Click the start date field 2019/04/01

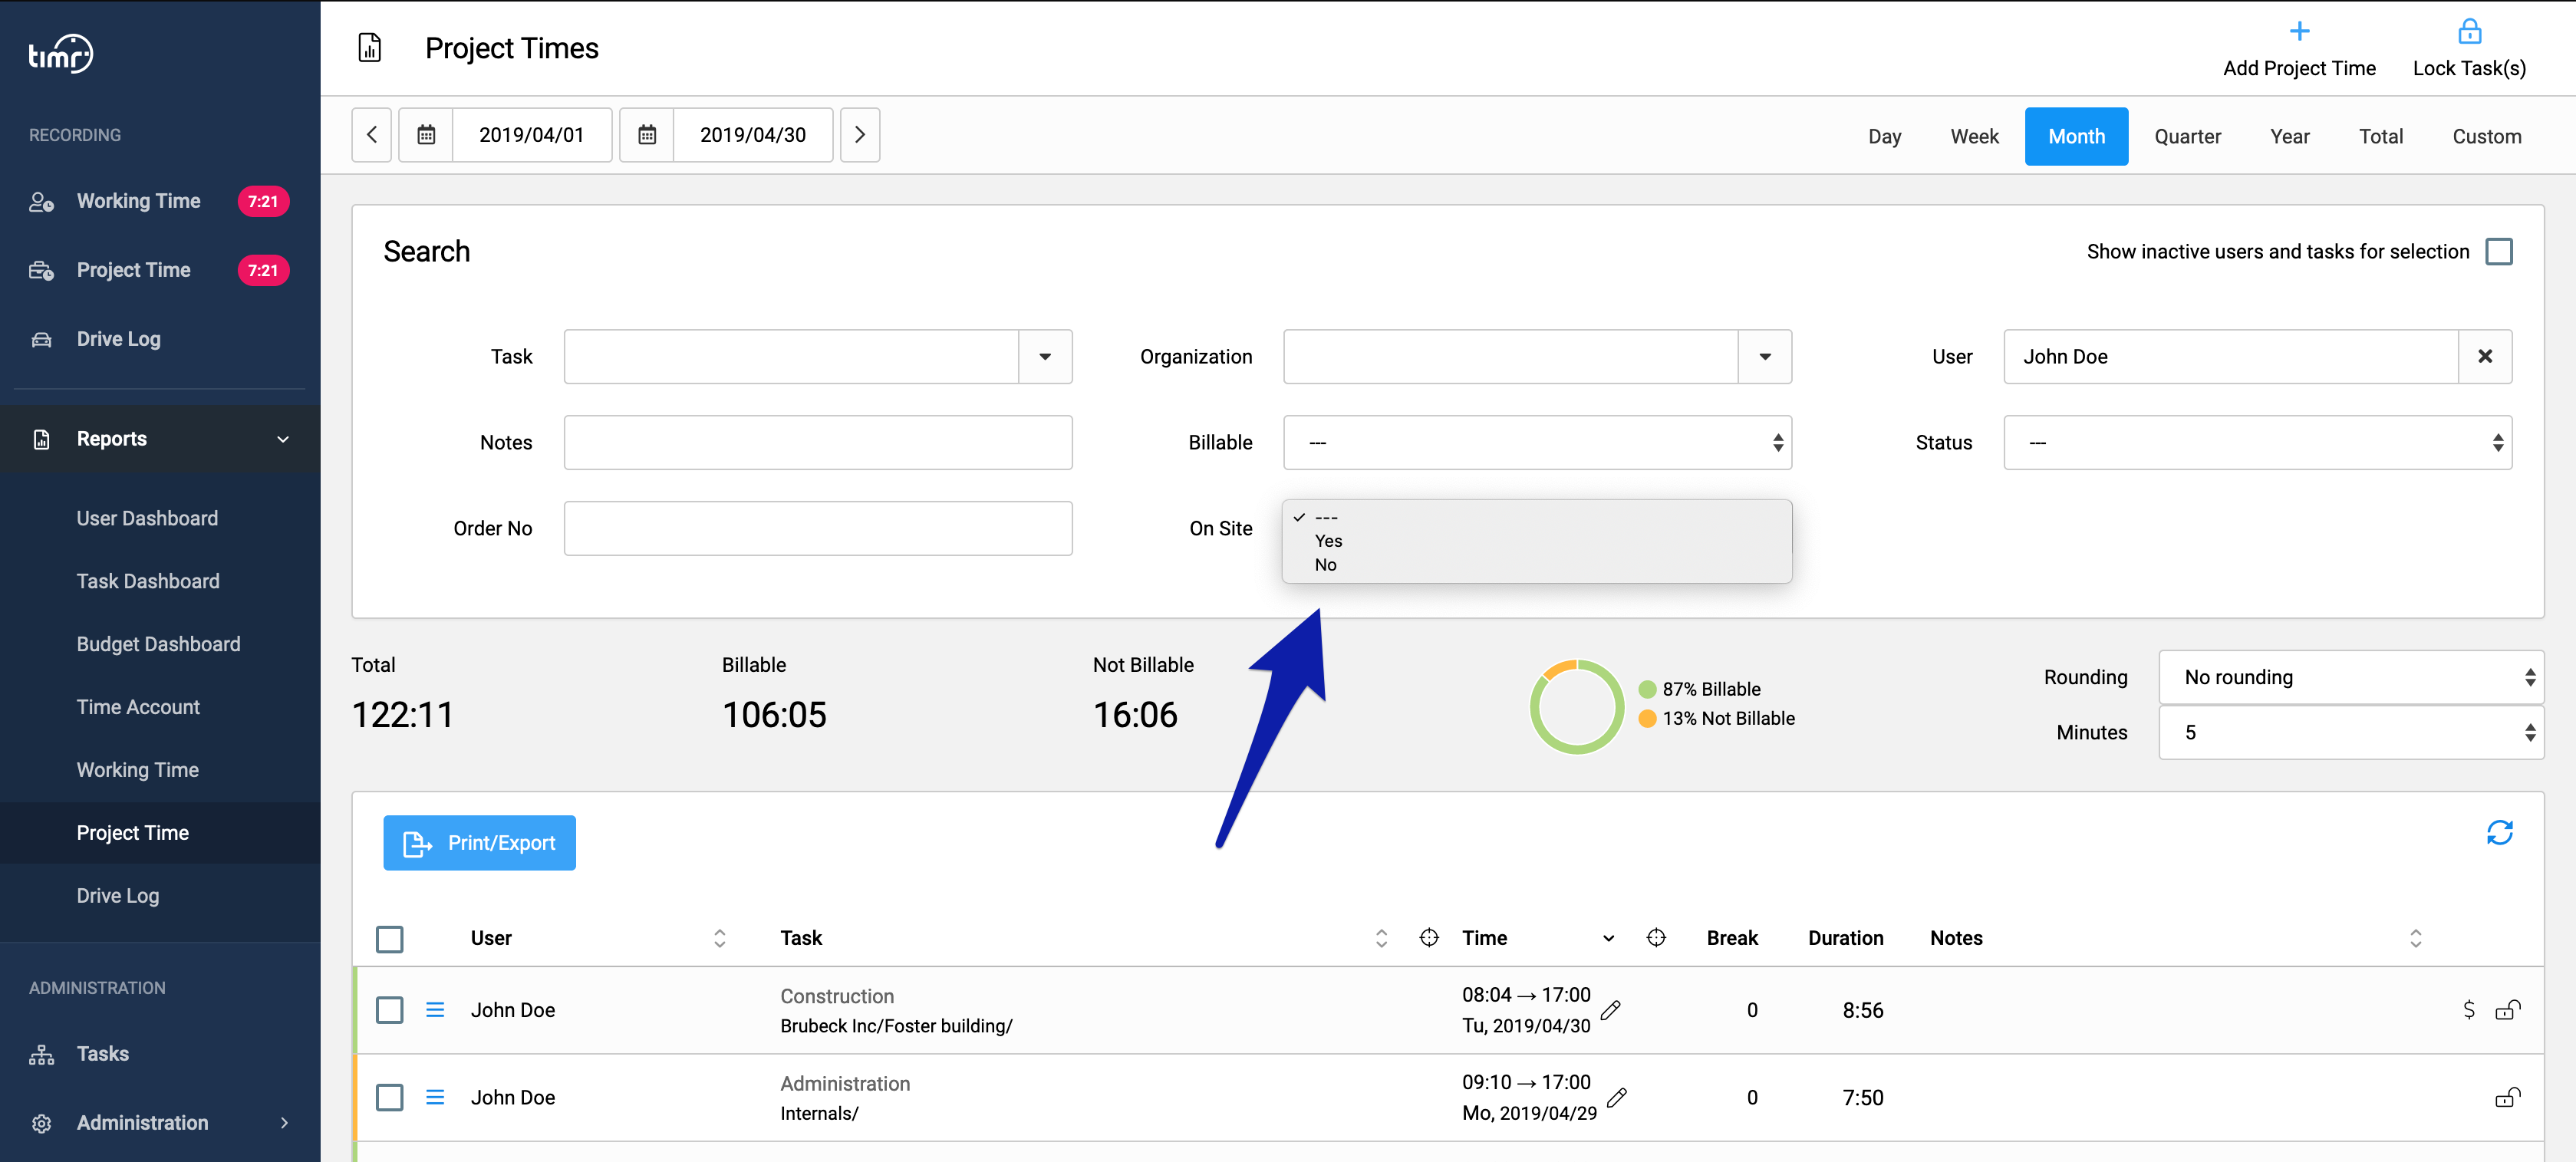click(x=532, y=134)
